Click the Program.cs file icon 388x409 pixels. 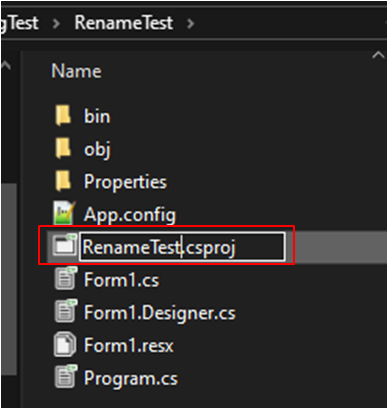66,377
